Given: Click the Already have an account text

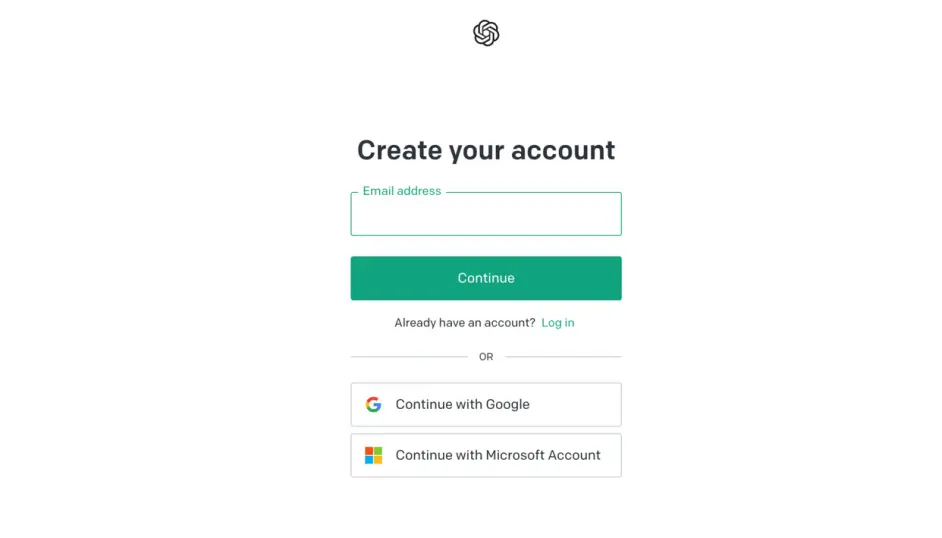Looking at the screenshot, I should point(464,323).
